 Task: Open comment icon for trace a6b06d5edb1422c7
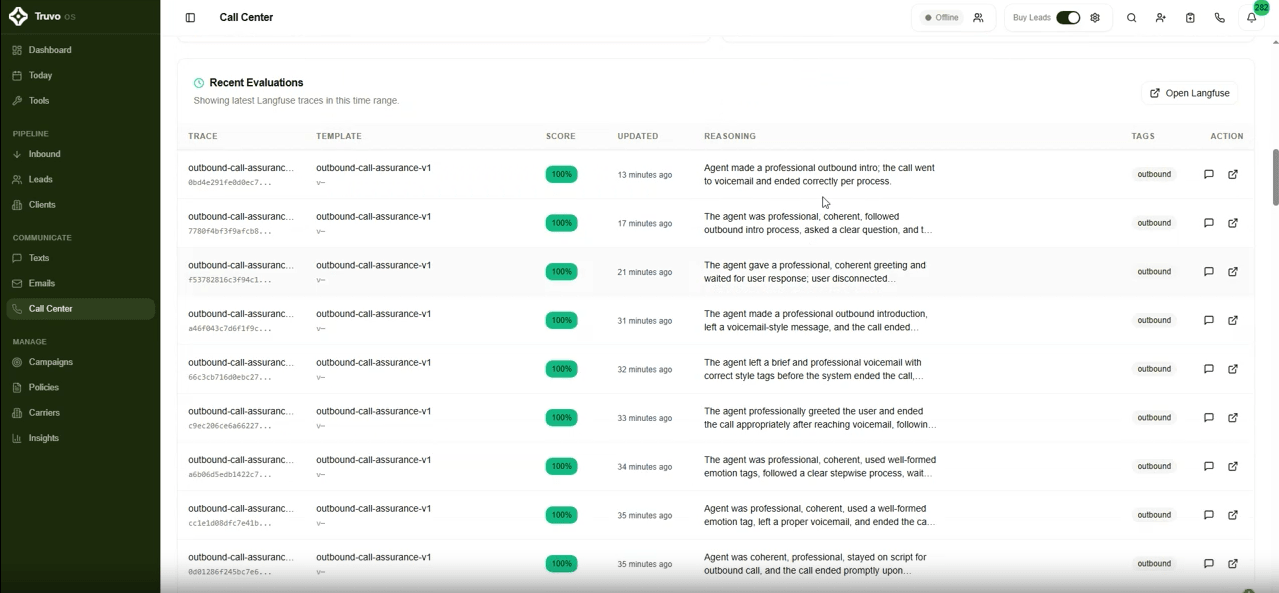pos(1208,466)
